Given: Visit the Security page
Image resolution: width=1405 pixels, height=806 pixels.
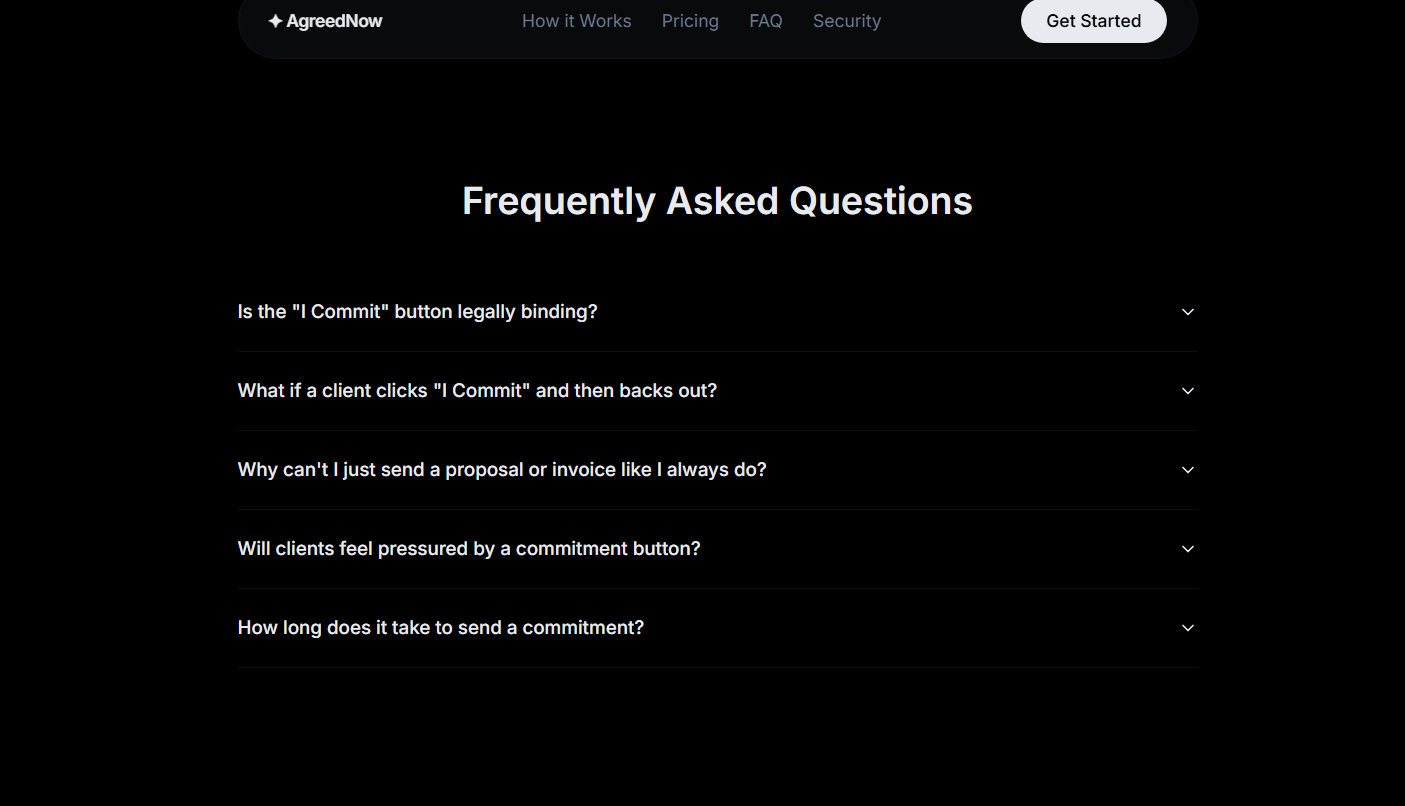Looking at the screenshot, I should point(846,20).
